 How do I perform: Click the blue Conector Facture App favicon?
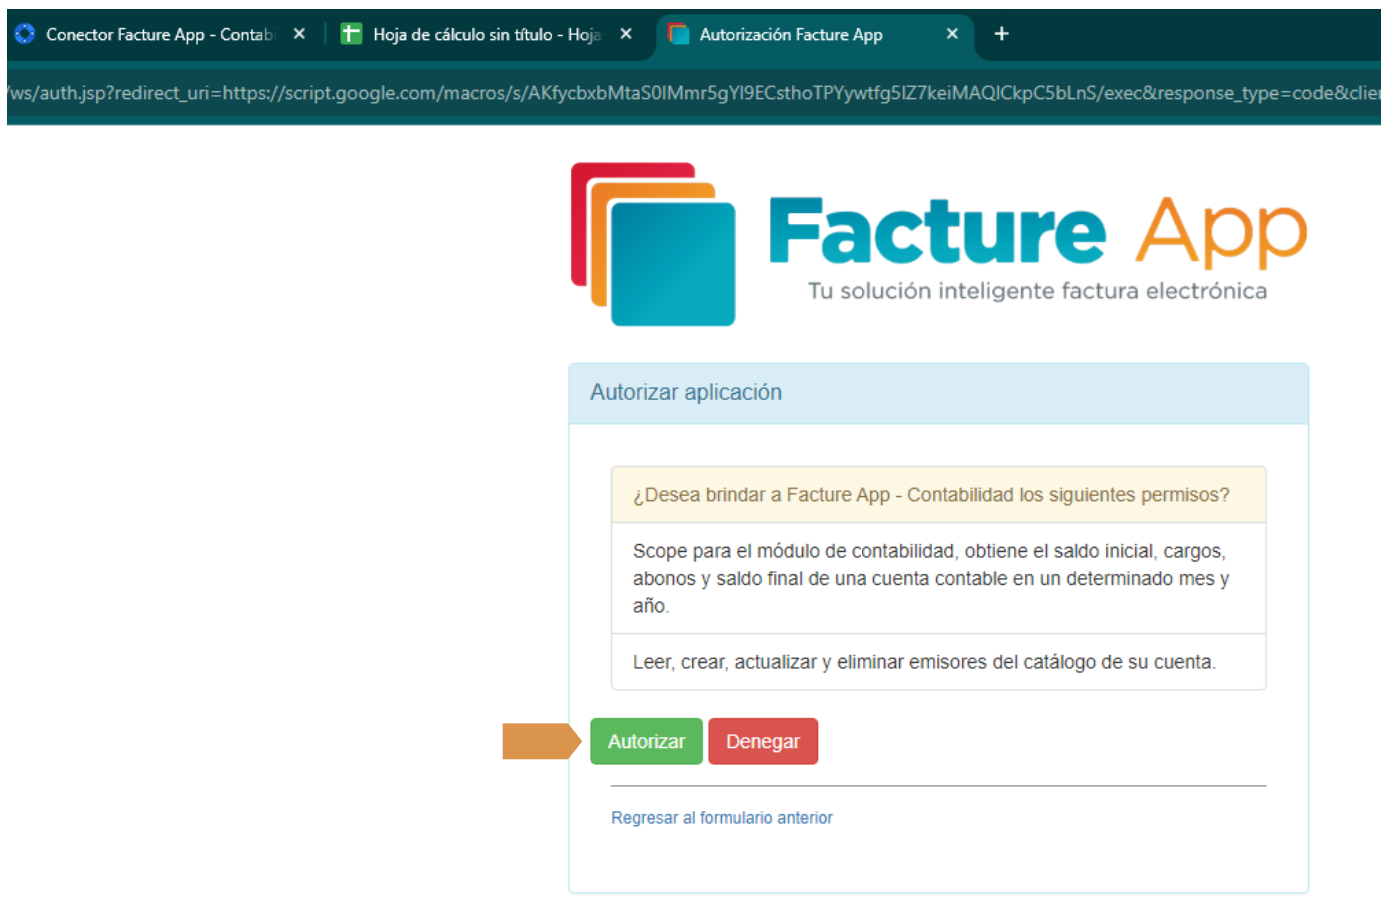(x=25, y=35)
